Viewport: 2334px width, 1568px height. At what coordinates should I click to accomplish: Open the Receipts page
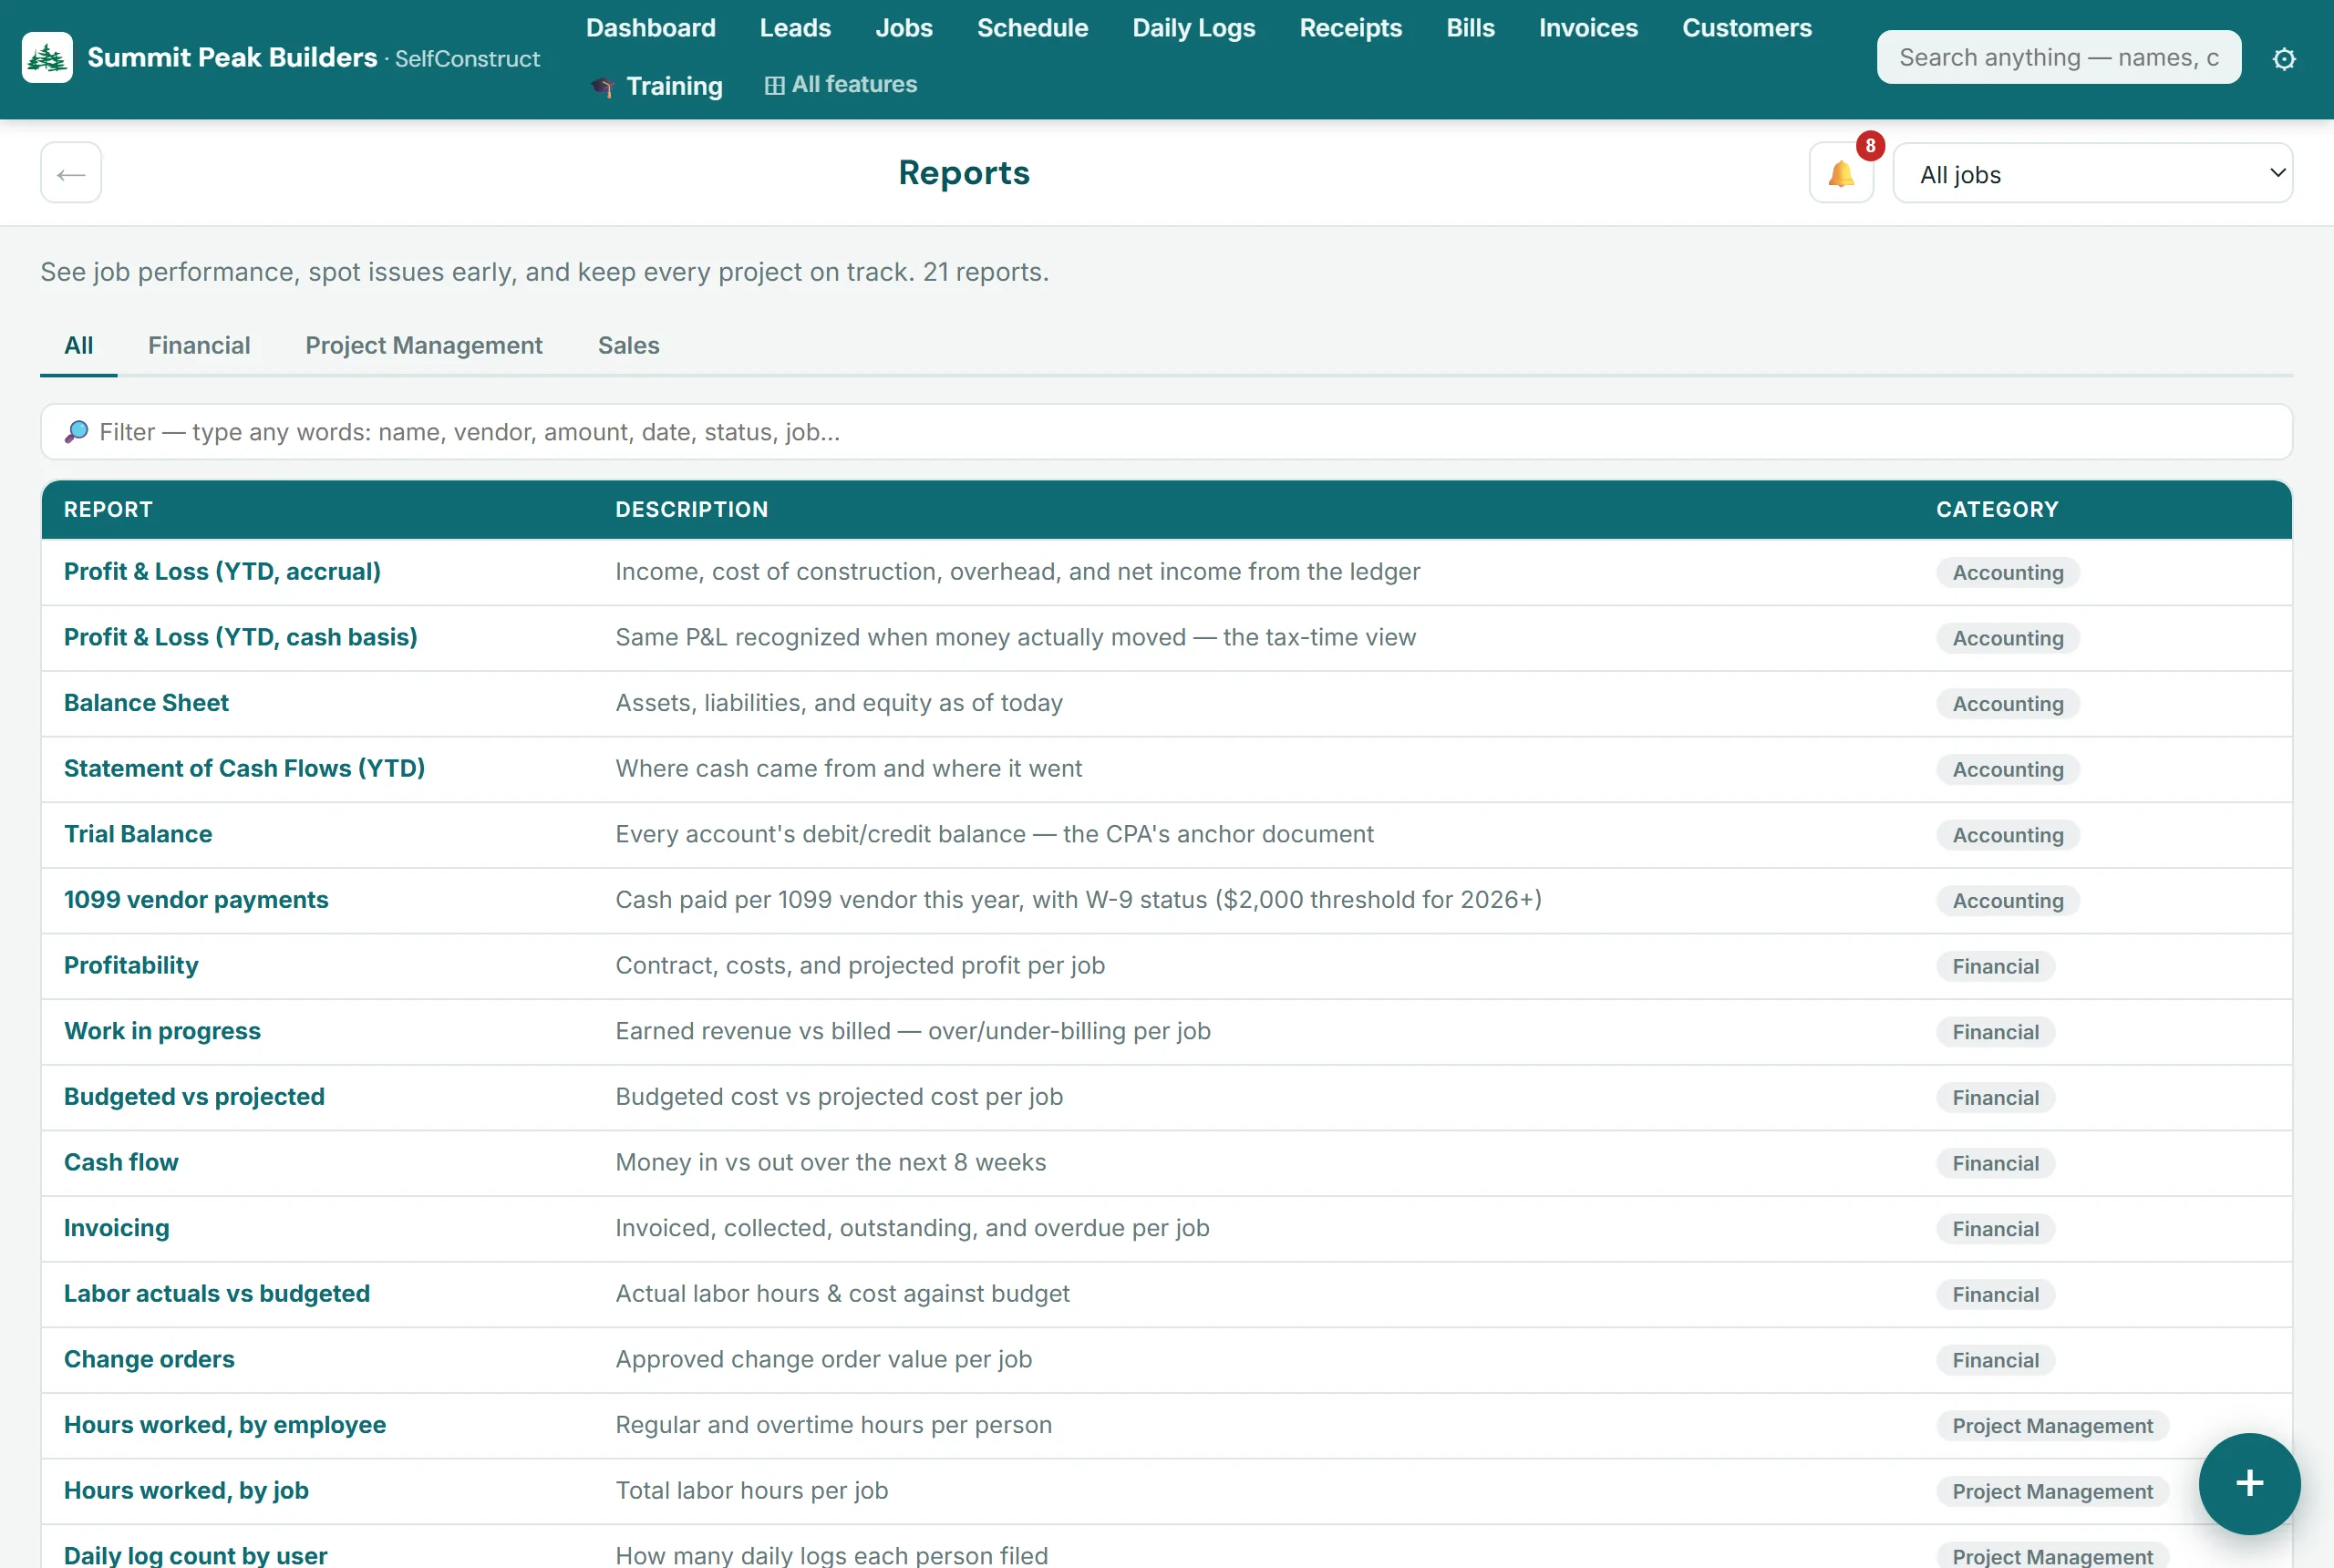[1350, 28]
